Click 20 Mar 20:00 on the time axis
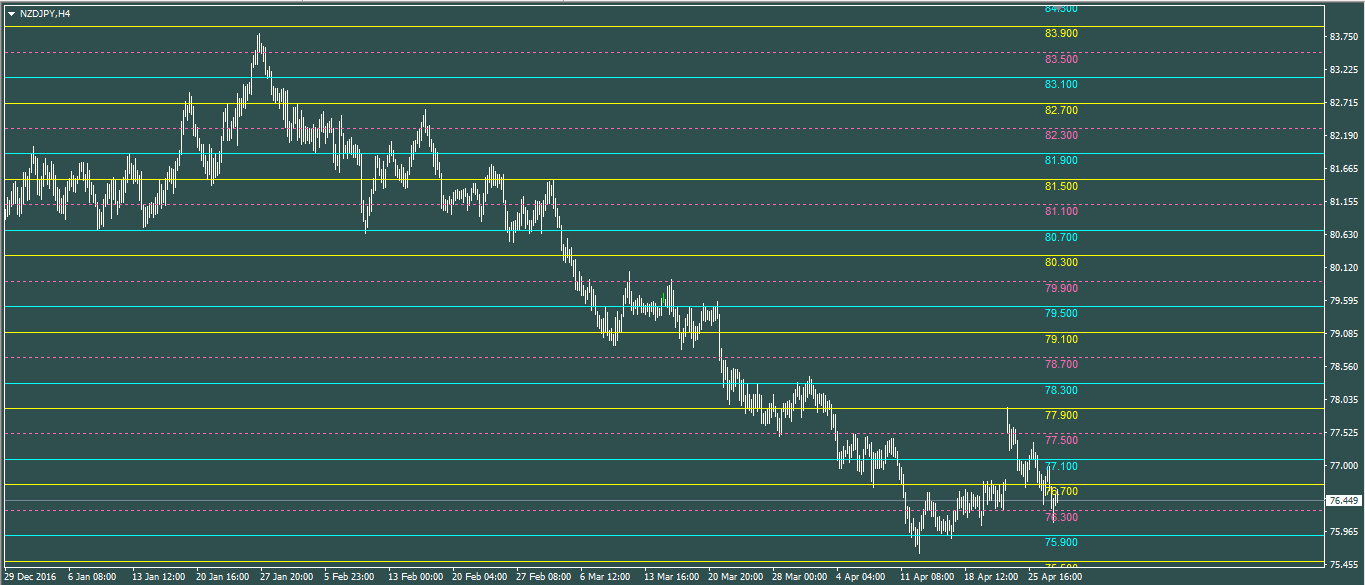This screenshot has height=585, width=1365. [735, 577]
